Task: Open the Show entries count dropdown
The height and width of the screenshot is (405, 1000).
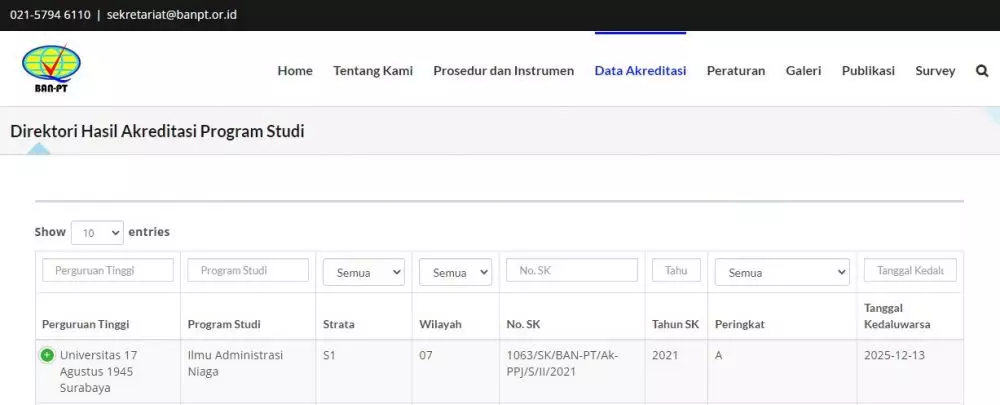Action: [97, 232]
